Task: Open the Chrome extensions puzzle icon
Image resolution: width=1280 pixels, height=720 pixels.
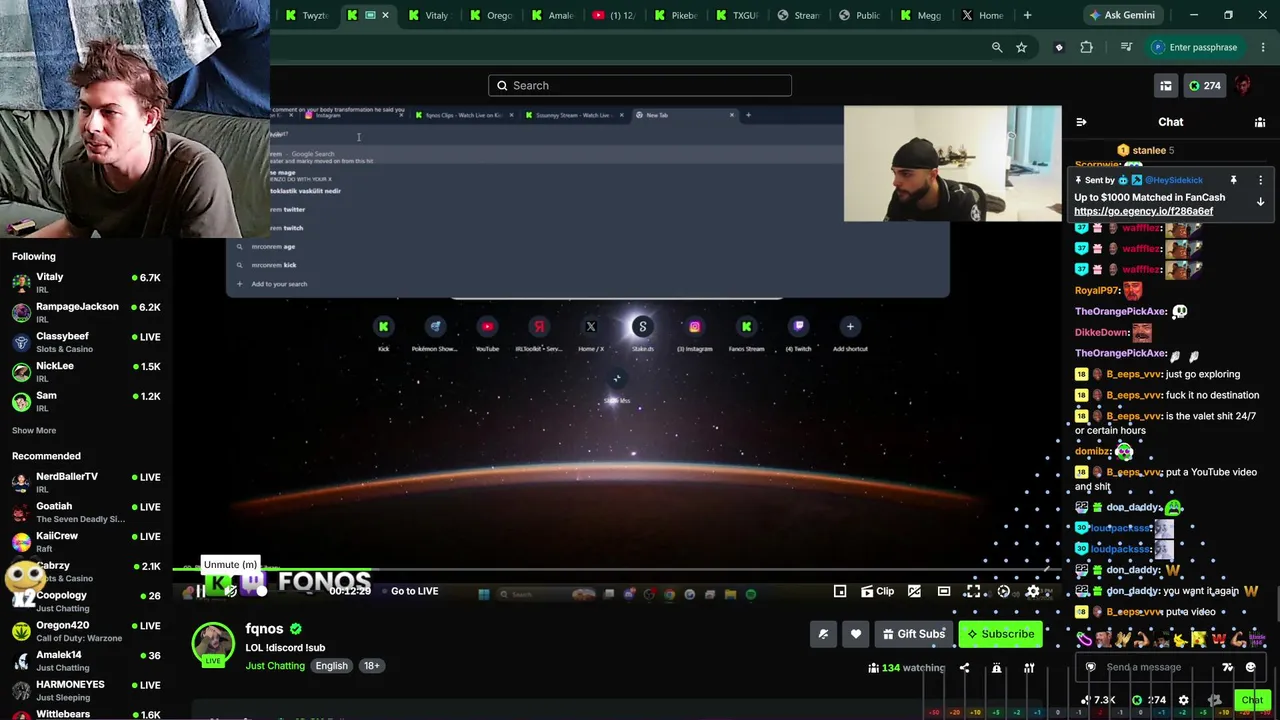Action: tap(1086, 47)
